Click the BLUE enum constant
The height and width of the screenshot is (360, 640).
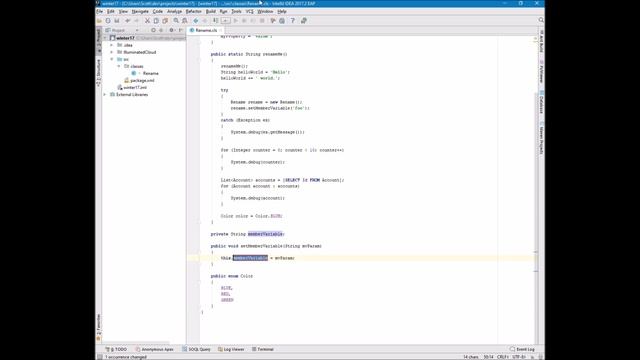(226, 288)
